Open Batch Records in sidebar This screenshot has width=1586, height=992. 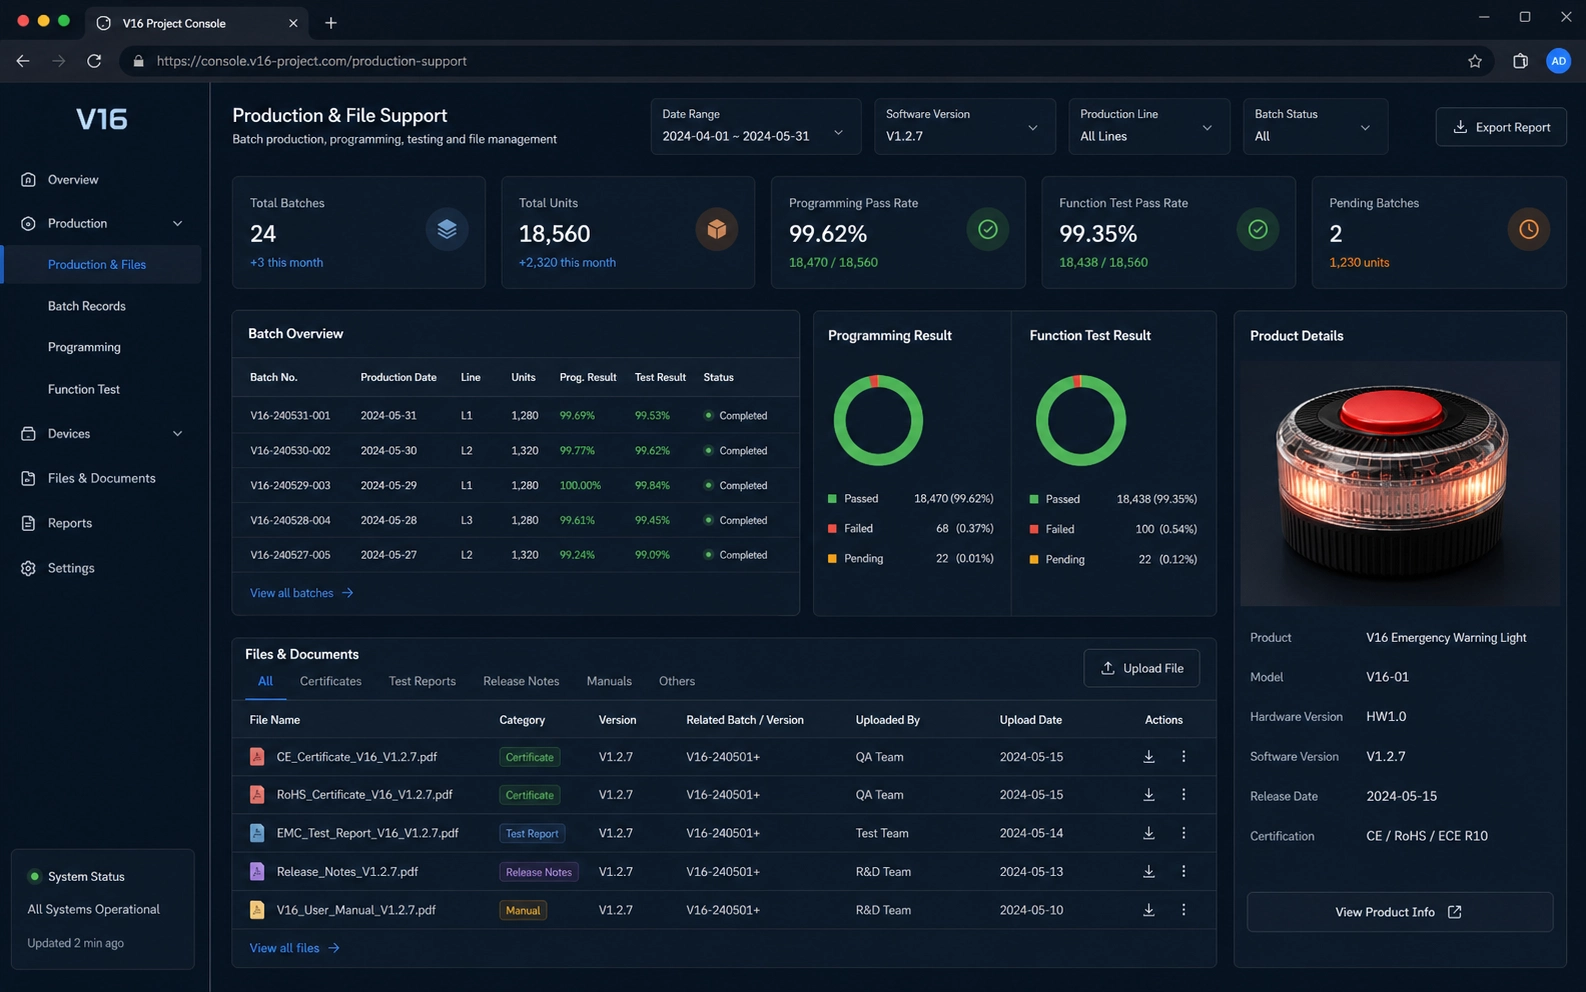point(87,306)
